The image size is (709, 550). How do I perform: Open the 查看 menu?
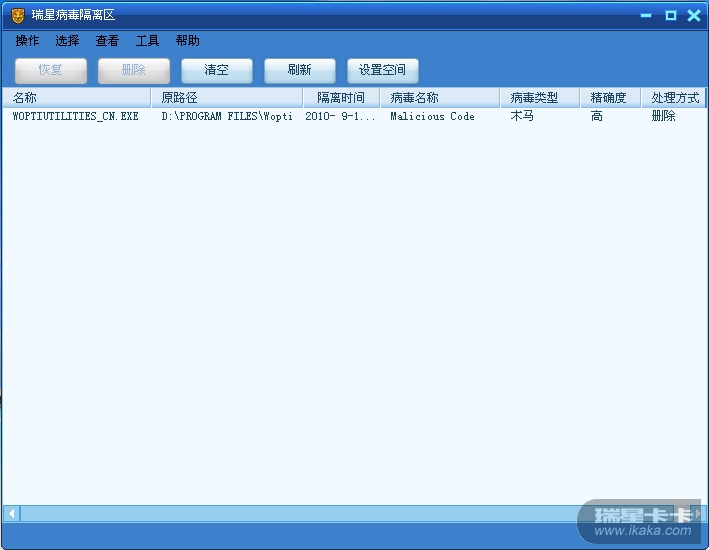(x=107, y=41)
